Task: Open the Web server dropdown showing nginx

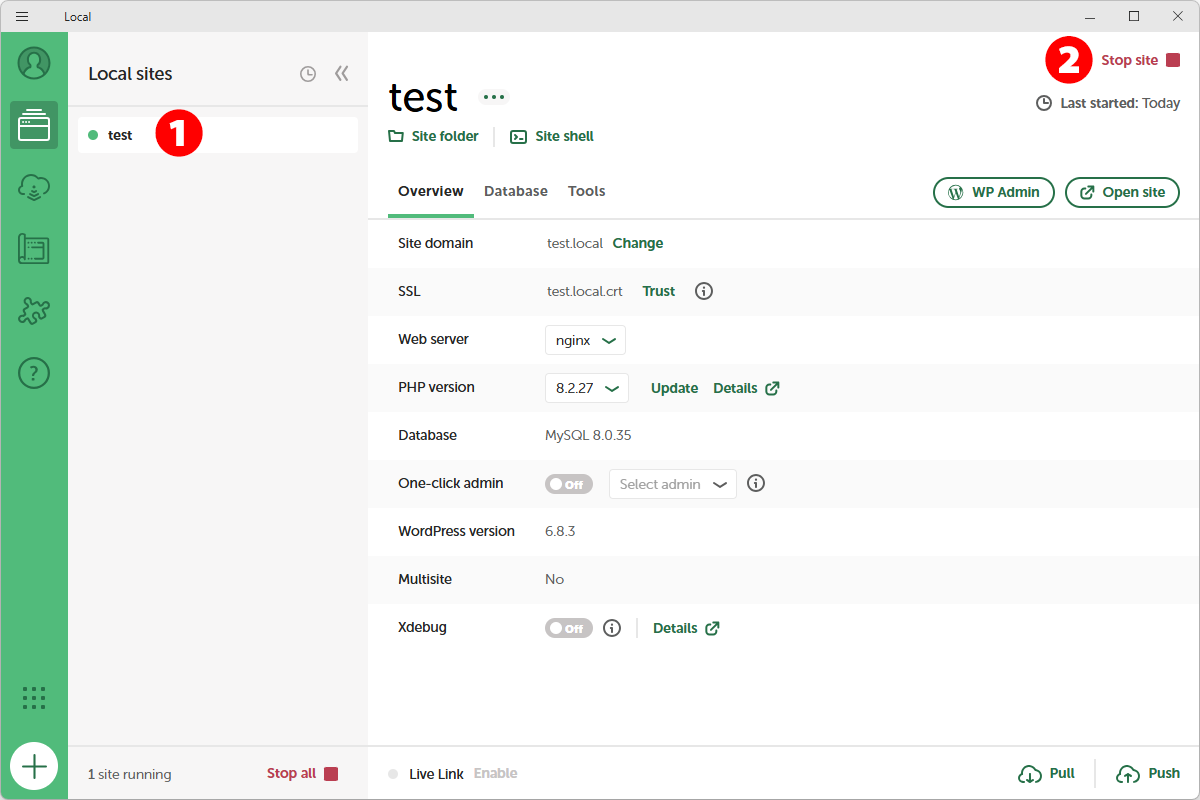Action: tap(585, 340)
